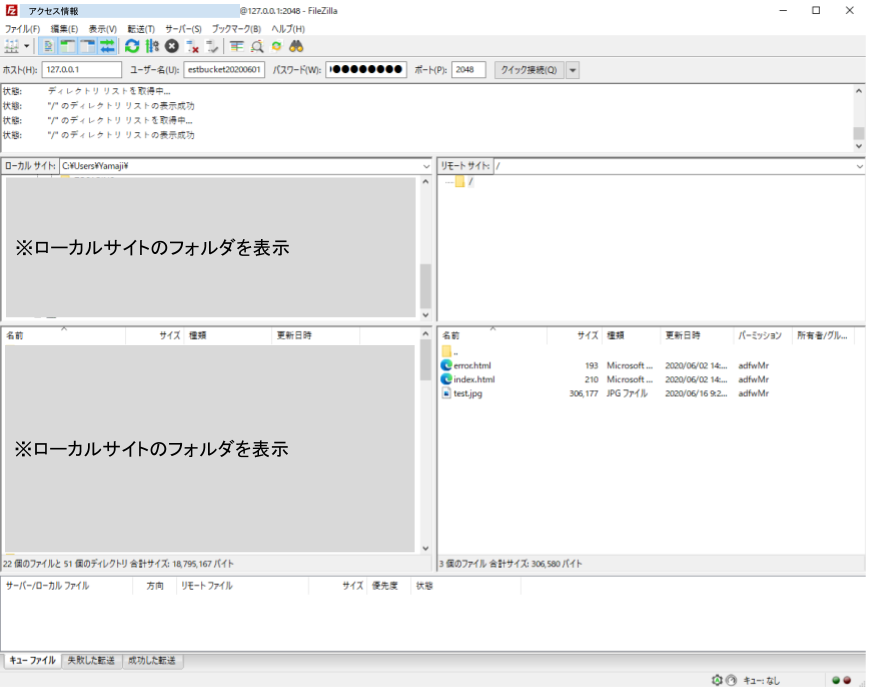The image size is (872, 688).
Task: Click the username input field
Action: [x=224, y=70]
